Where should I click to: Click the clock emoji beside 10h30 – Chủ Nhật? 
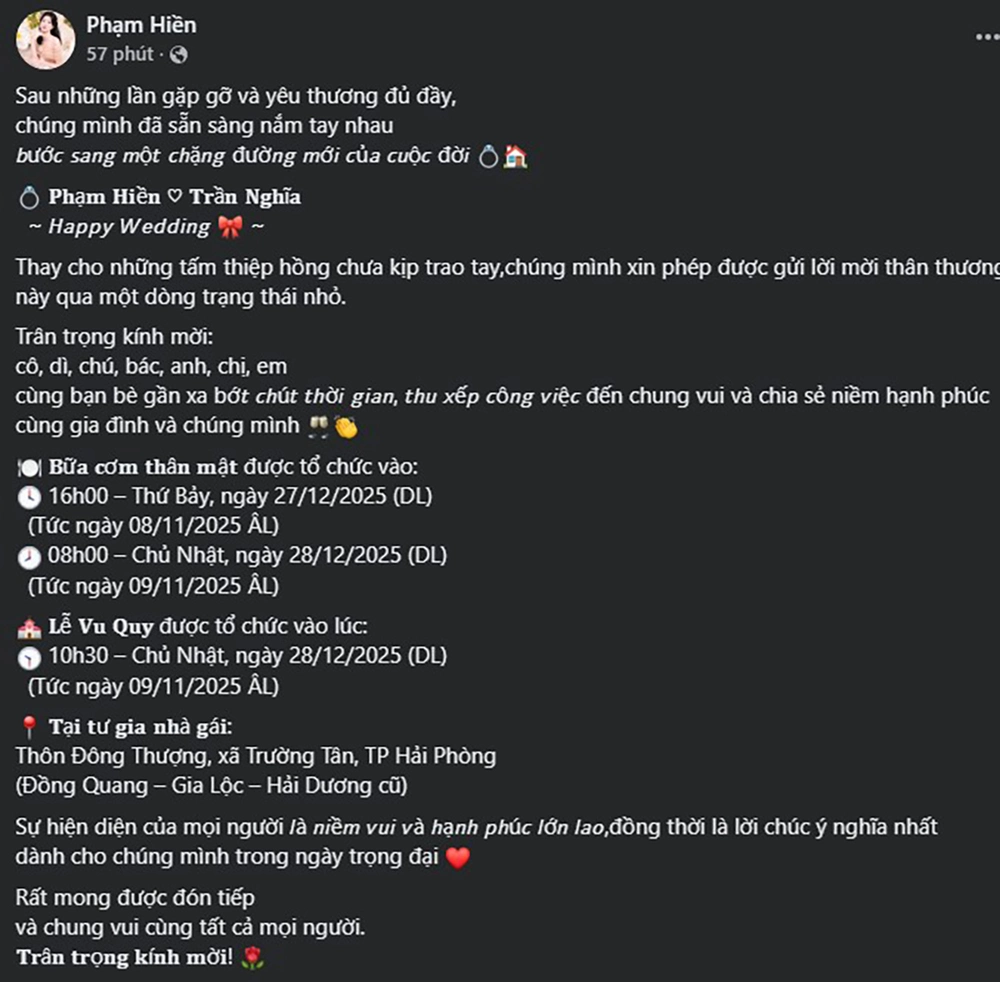point(29,658)
